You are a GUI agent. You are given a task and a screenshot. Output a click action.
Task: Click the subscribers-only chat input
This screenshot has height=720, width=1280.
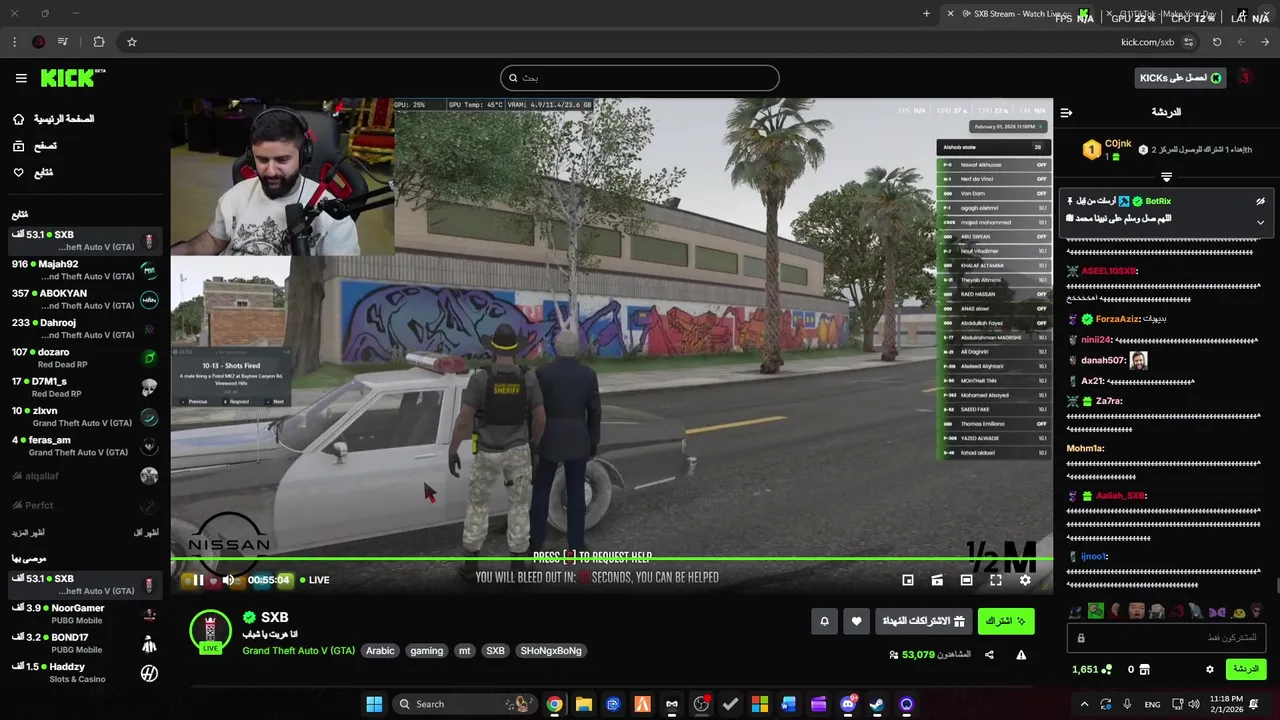pyautogui.click(x=1166, y=637)
